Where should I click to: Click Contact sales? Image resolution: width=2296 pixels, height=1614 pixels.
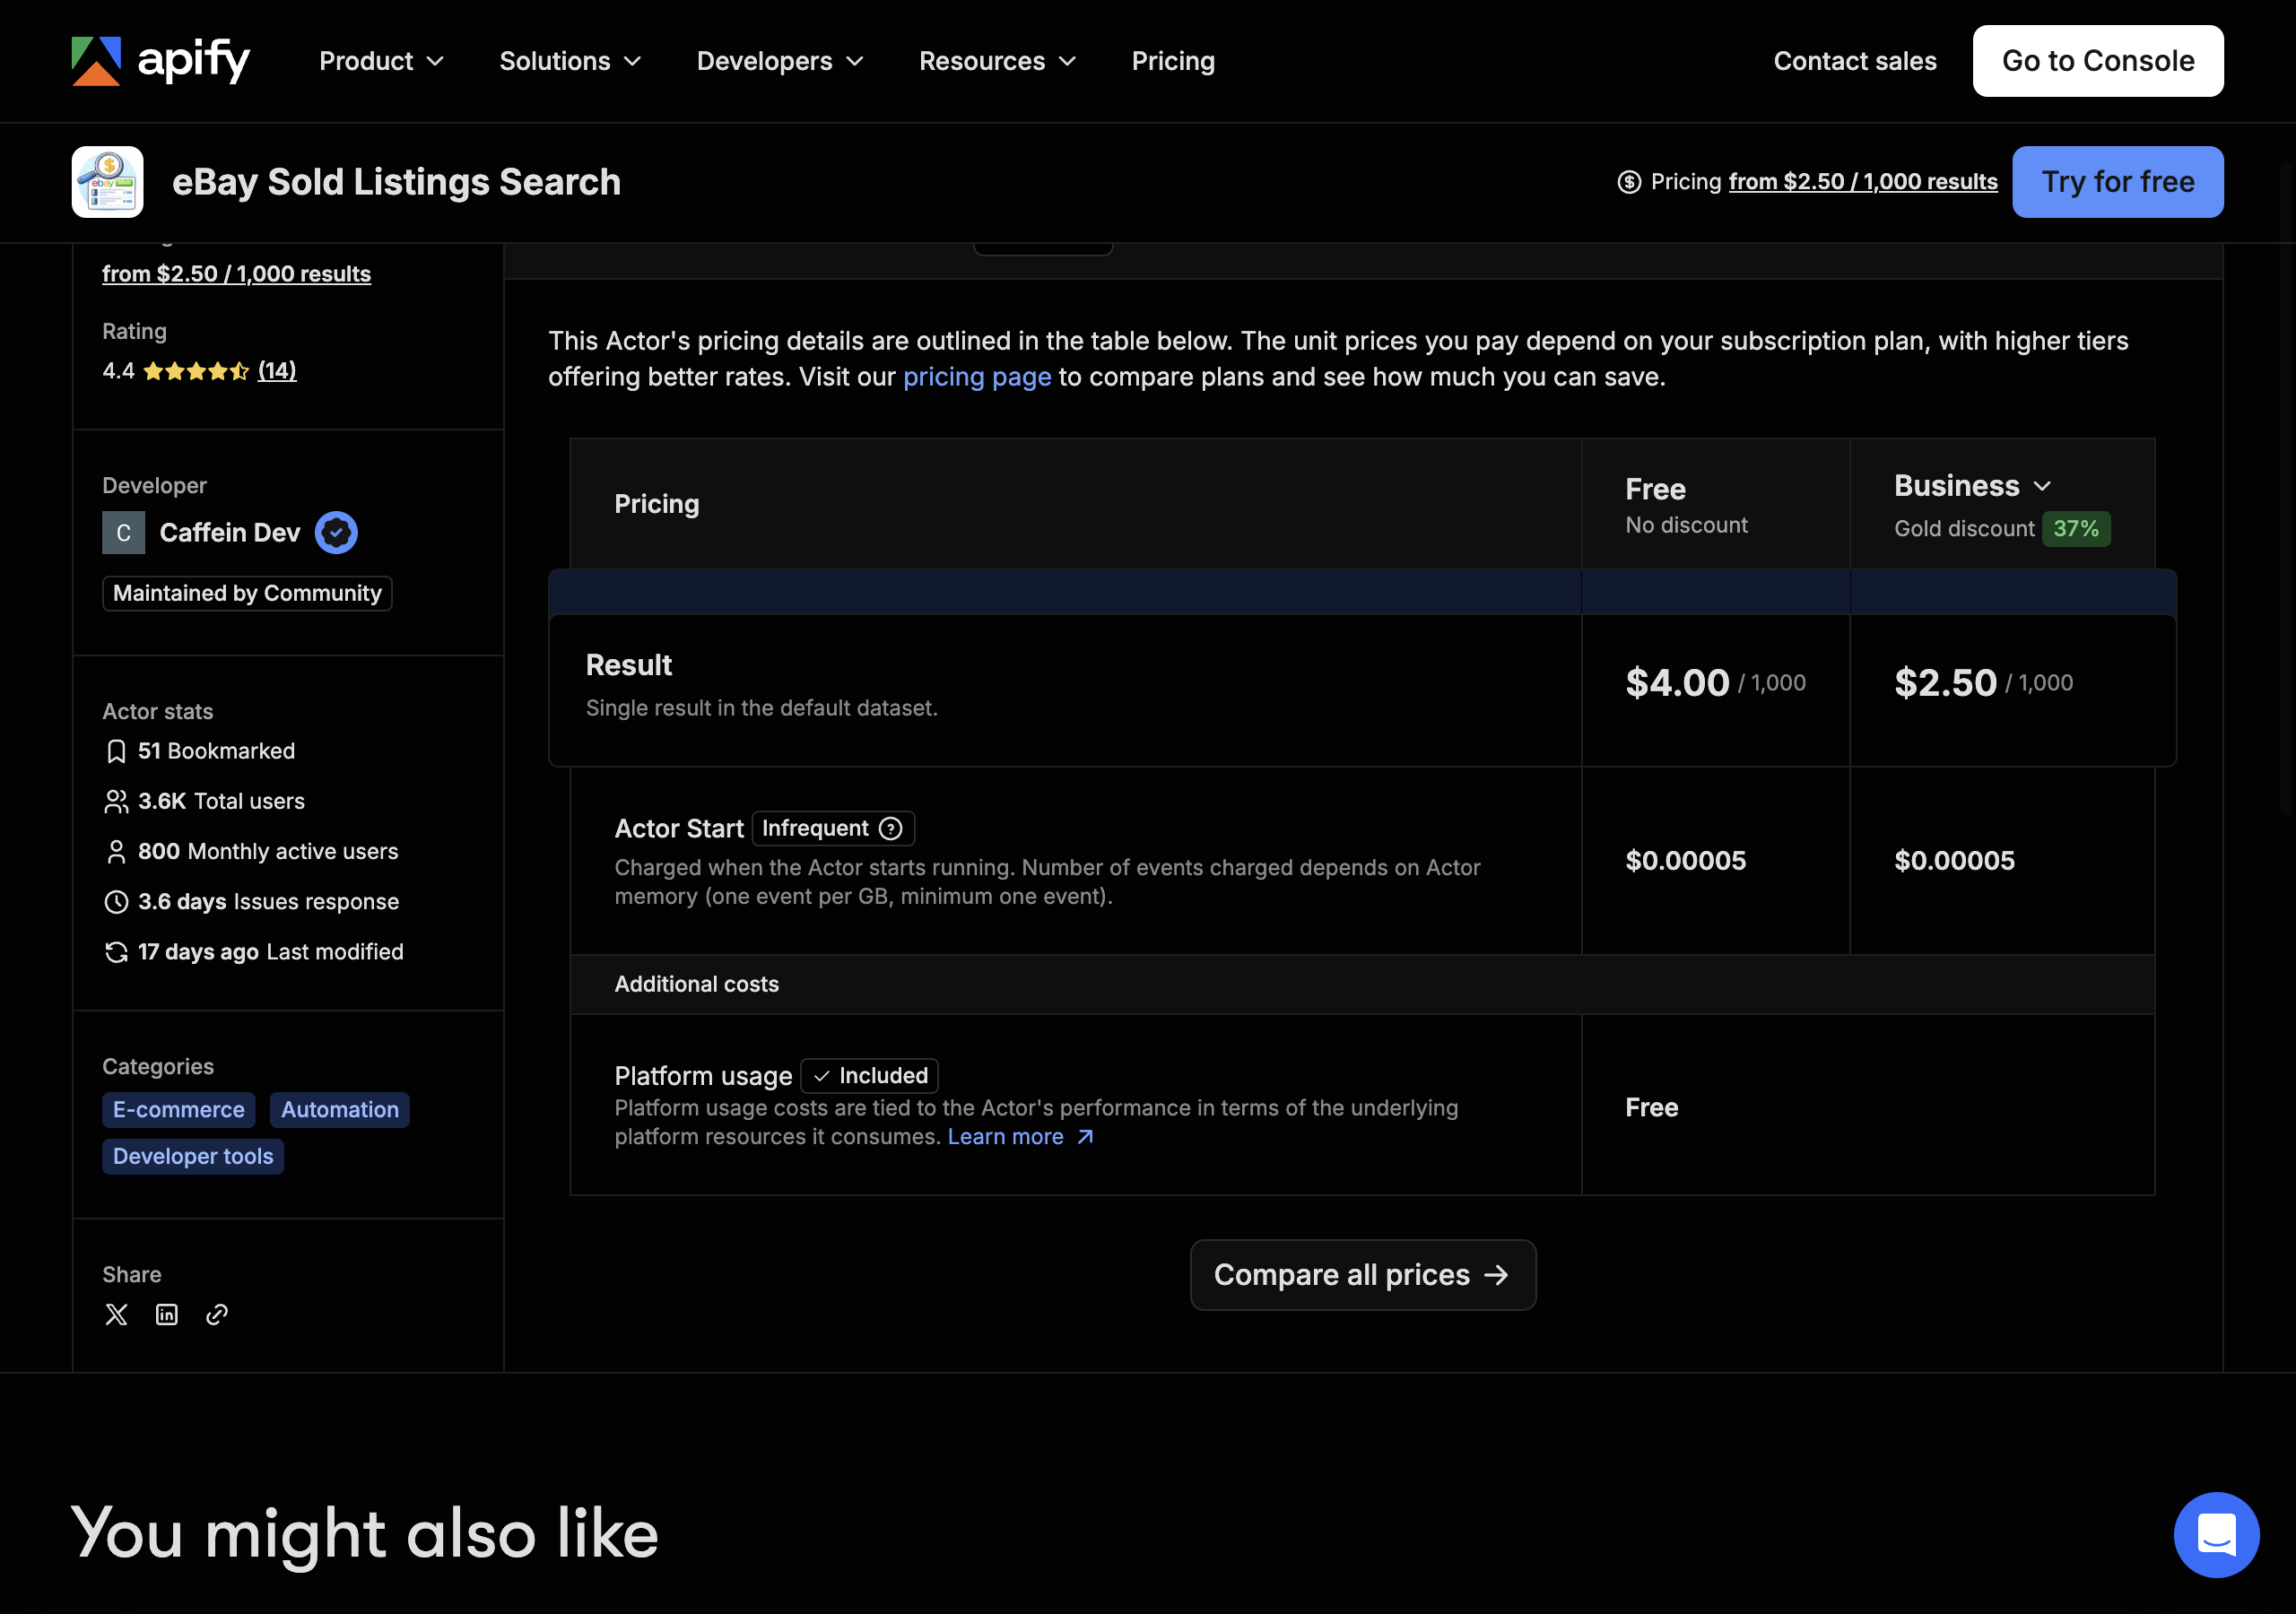[1854, 61]
